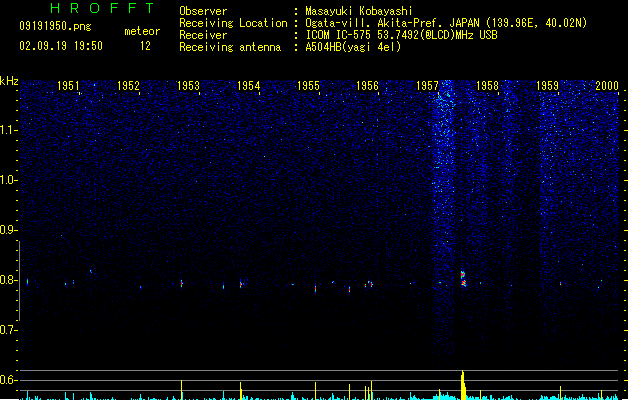Click the Observer field label

click(203, 11)
